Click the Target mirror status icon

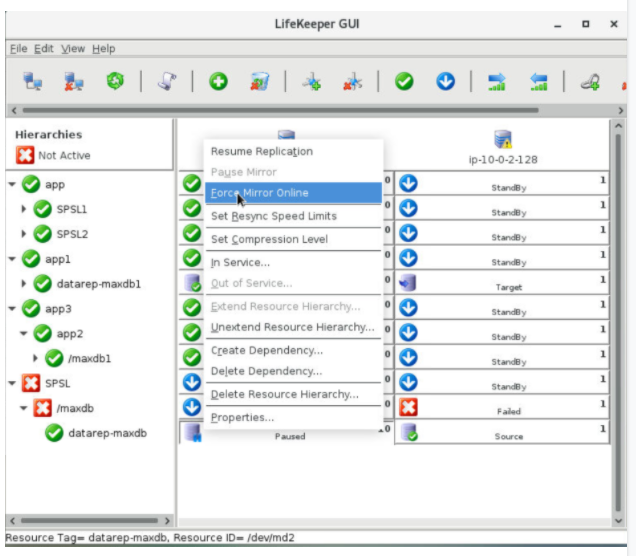[408, 283]
